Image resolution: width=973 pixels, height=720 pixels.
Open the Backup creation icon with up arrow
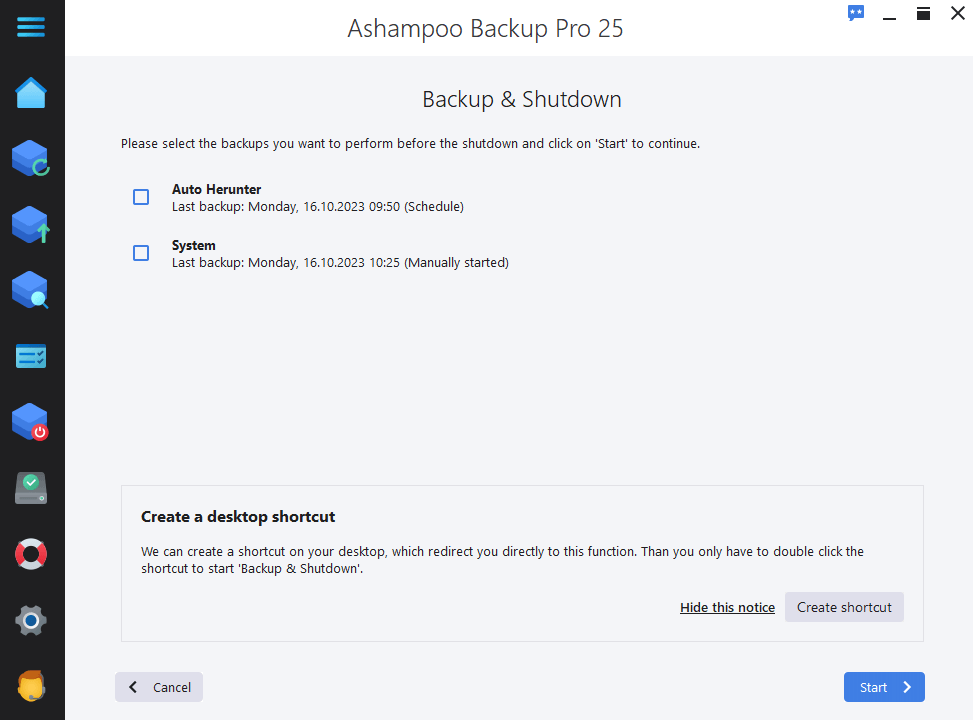pos(31,224)
